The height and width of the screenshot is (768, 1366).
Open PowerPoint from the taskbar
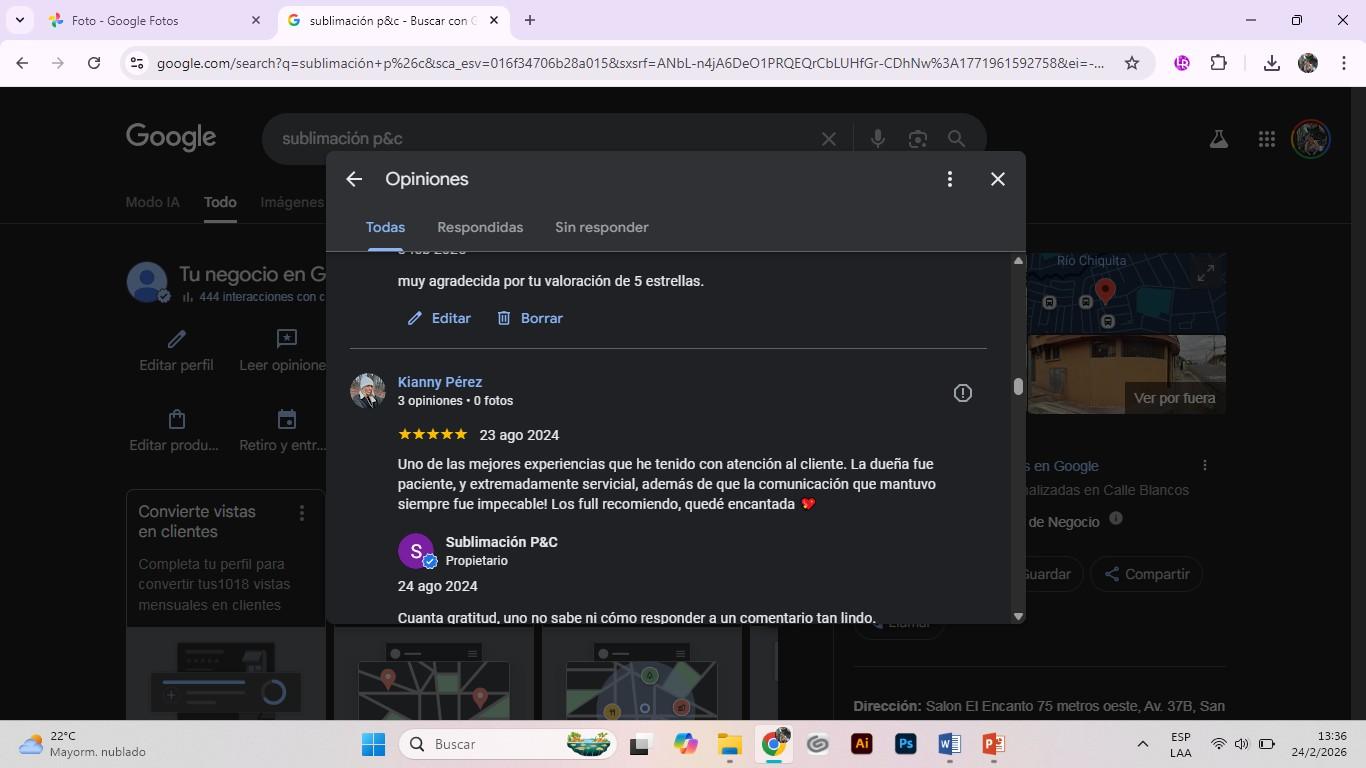(x=993, y=744)
